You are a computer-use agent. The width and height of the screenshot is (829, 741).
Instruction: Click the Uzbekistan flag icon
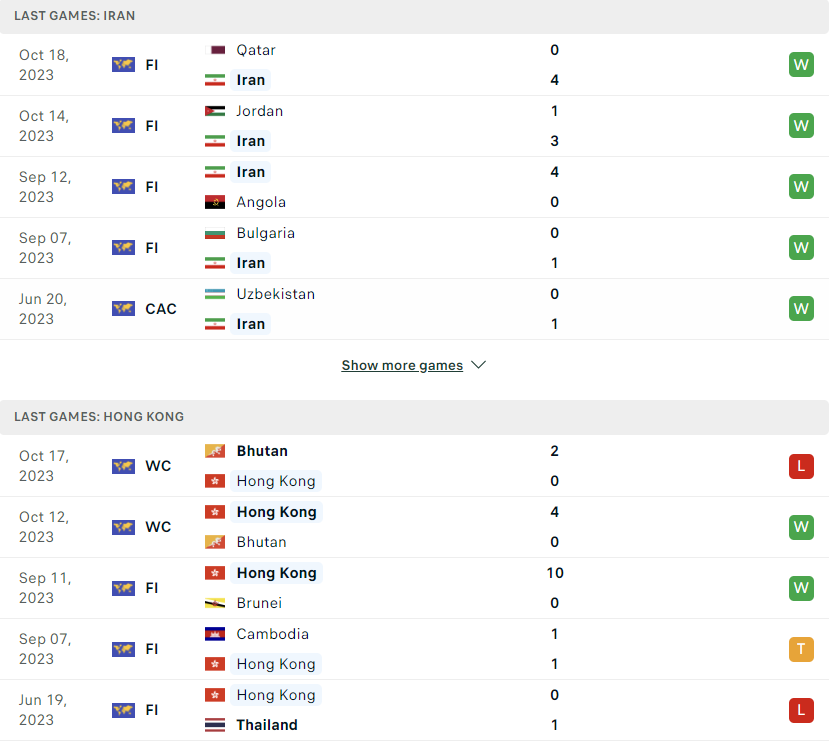215,294
